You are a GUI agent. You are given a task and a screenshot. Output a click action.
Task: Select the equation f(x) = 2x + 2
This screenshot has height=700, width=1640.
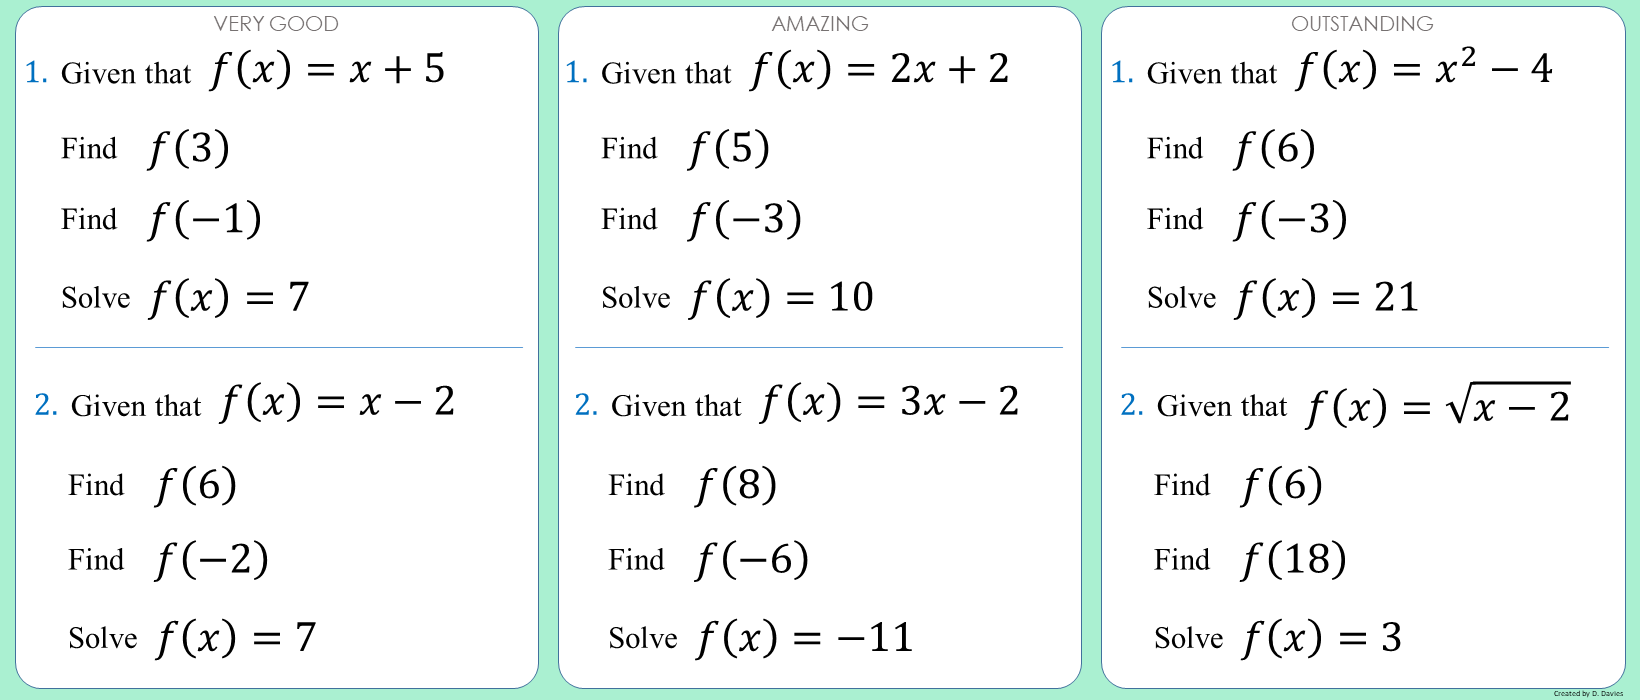(x=880, y=69)
